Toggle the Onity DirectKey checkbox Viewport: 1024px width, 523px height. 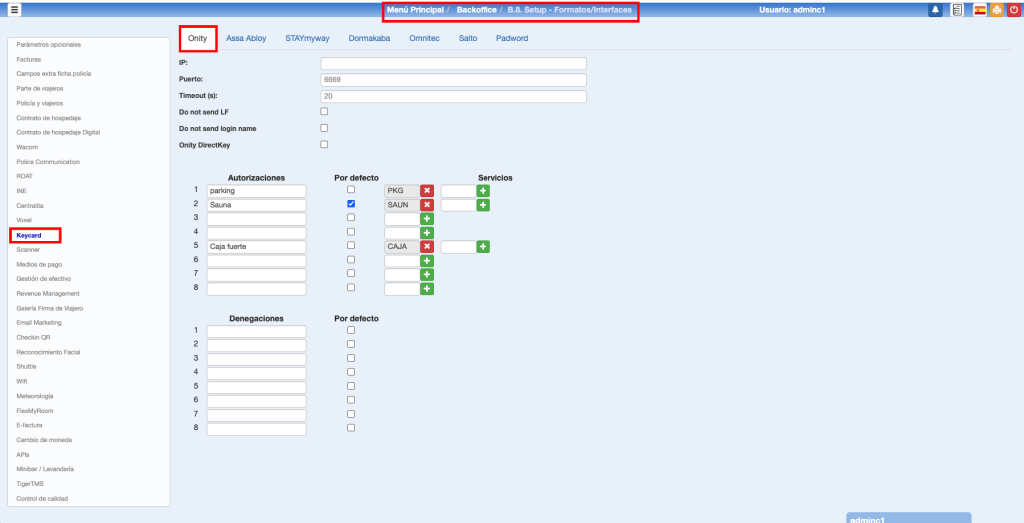324,144
